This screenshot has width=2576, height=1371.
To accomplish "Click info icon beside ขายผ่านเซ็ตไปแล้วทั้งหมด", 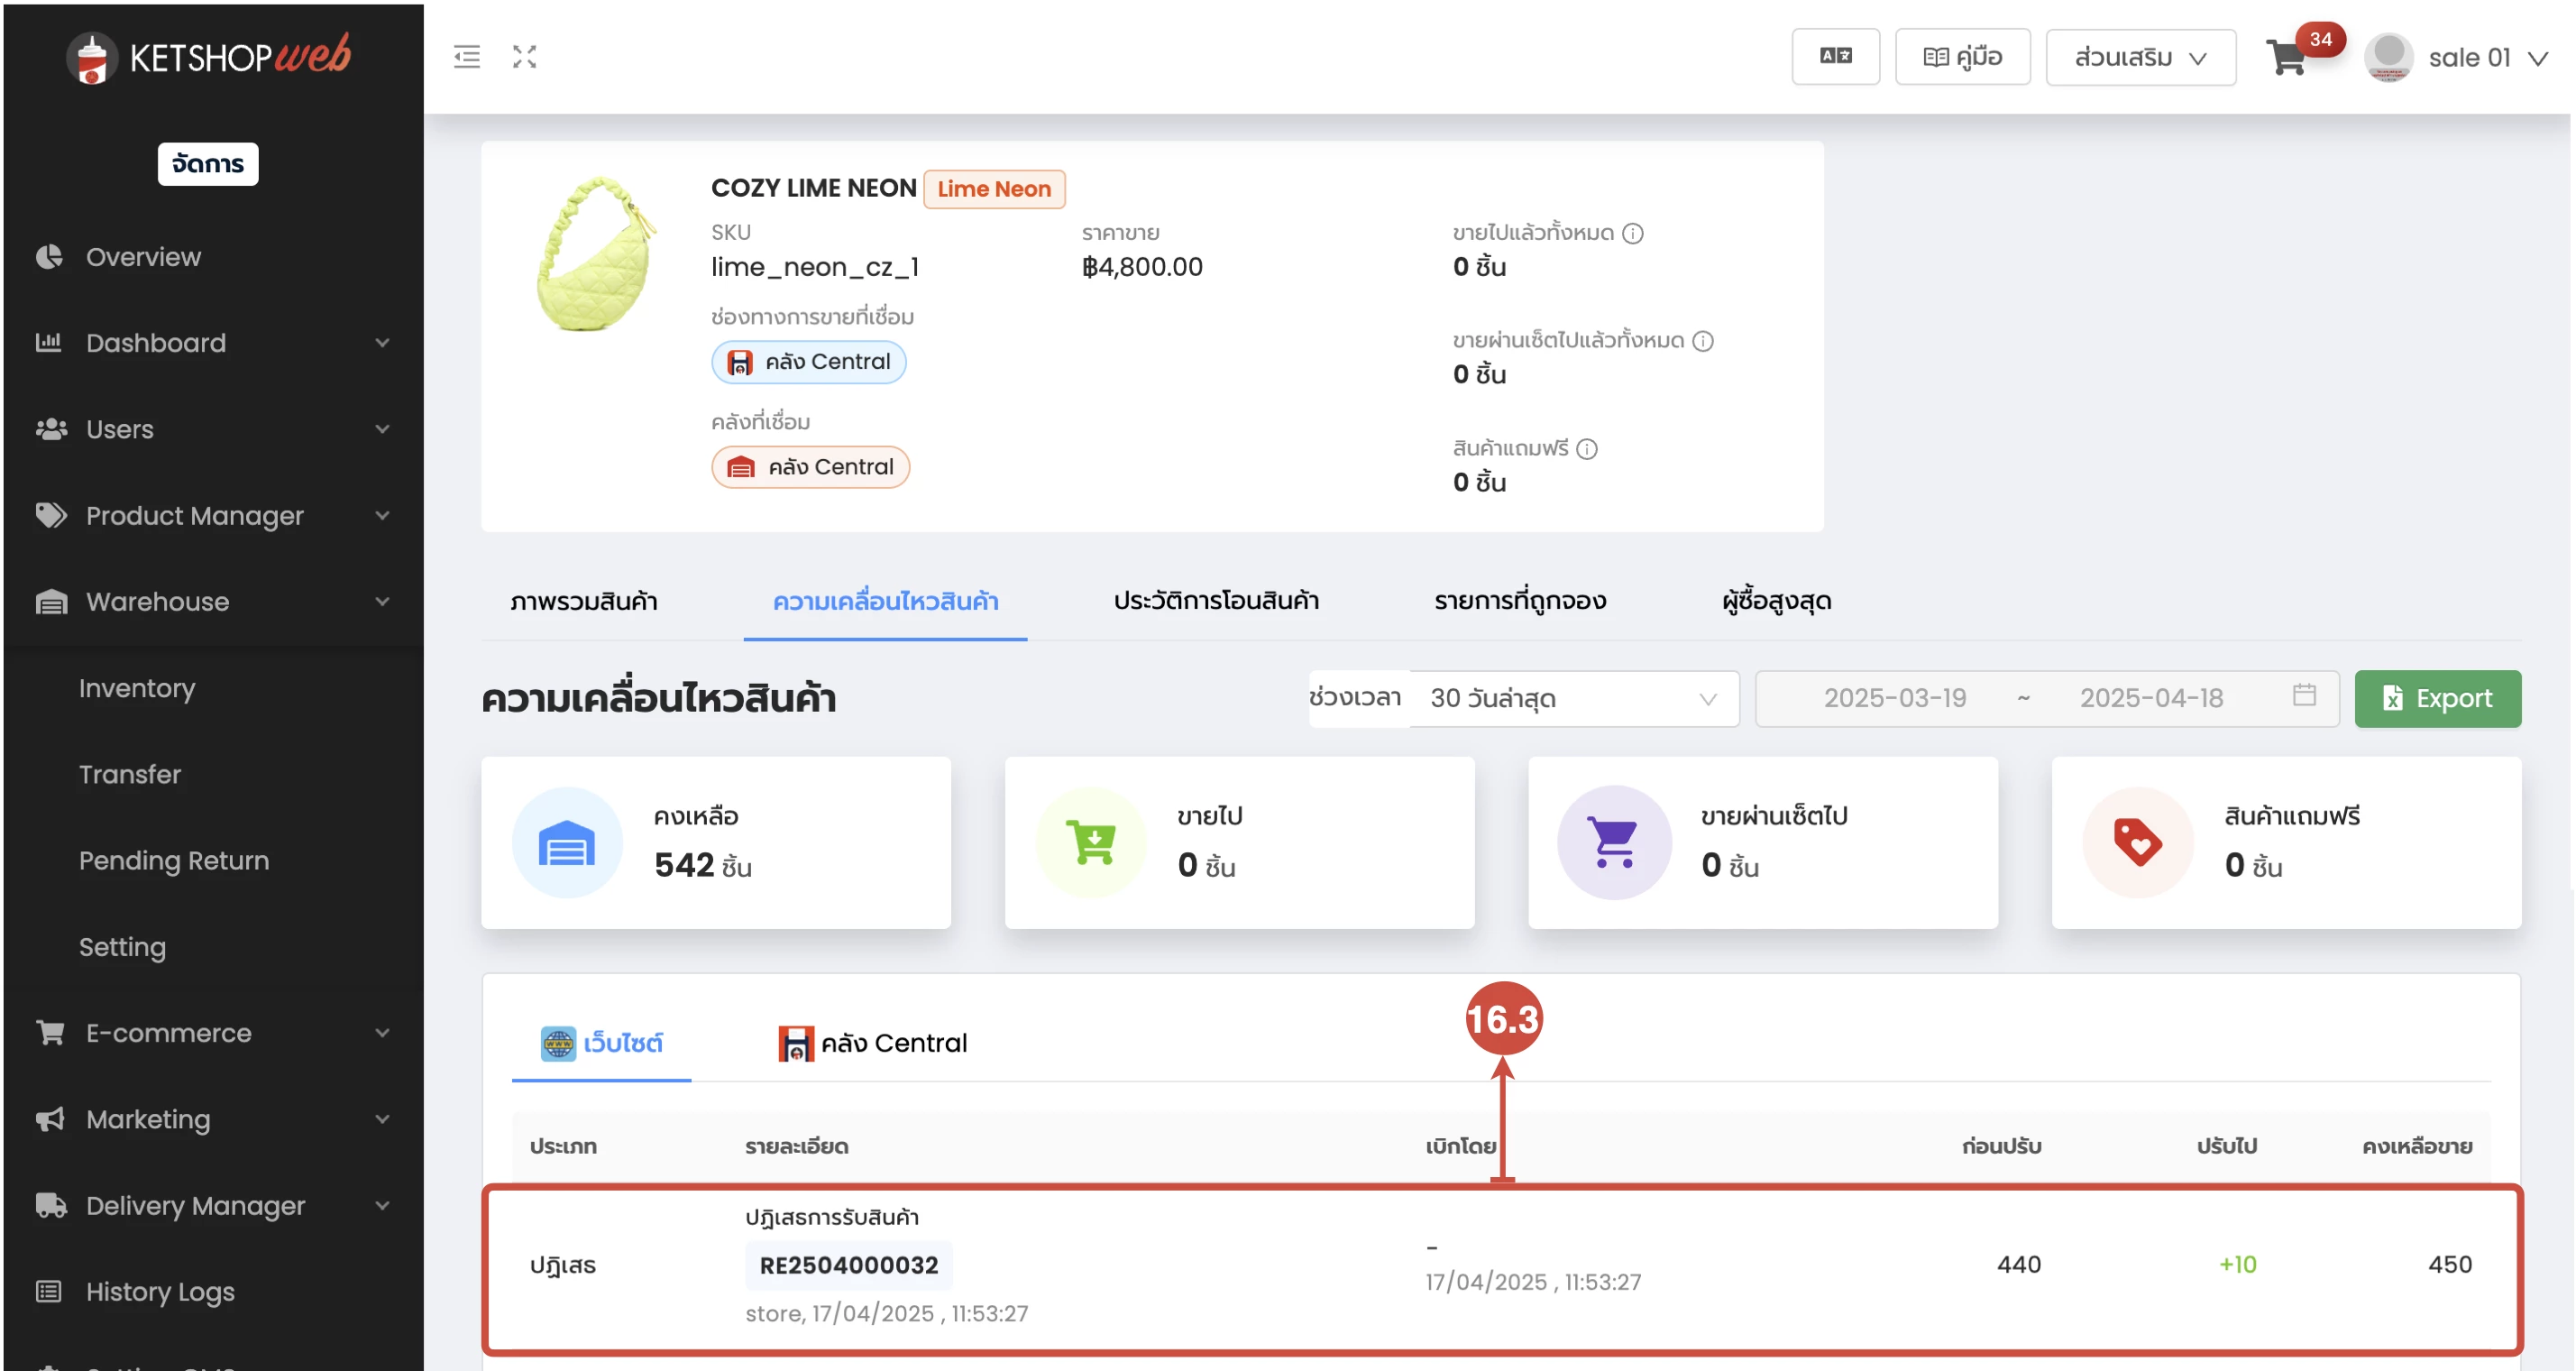I will (x=1703, y=341).
